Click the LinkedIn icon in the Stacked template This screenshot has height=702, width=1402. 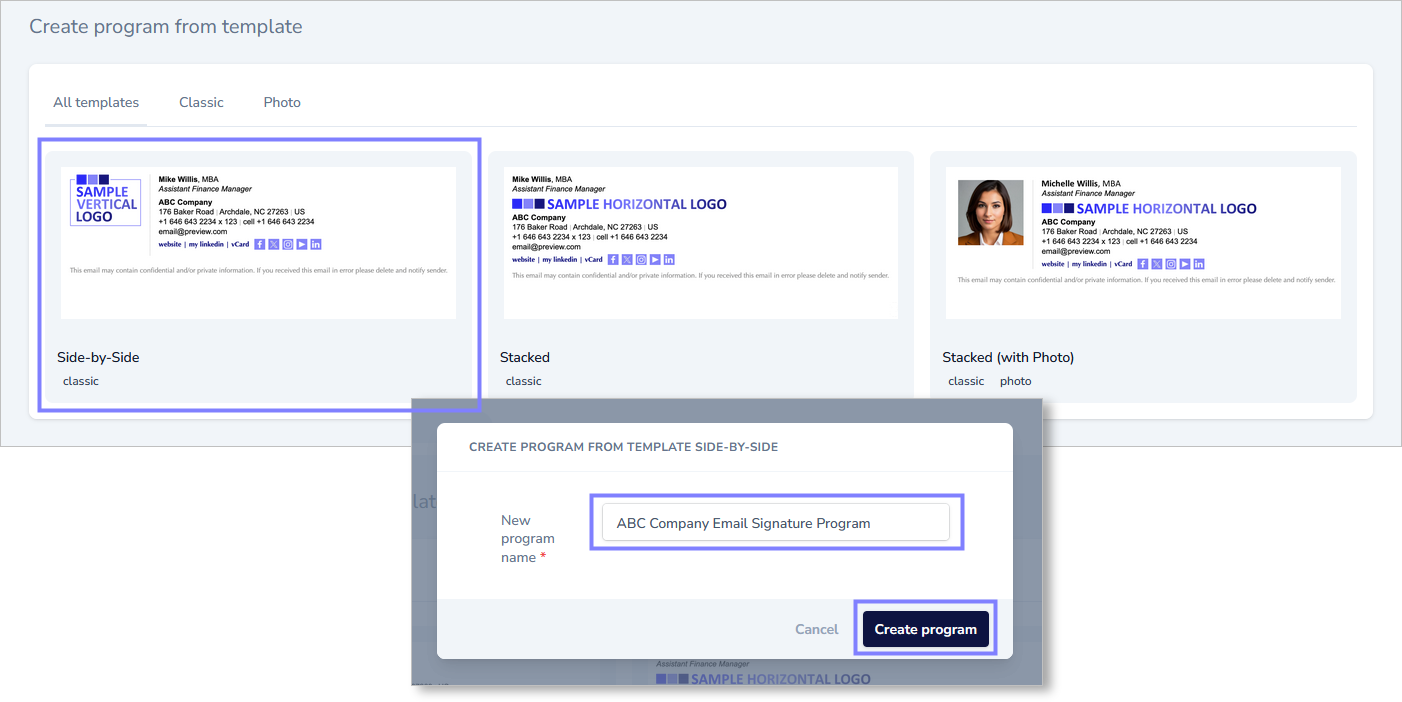(x=669, y=259)
